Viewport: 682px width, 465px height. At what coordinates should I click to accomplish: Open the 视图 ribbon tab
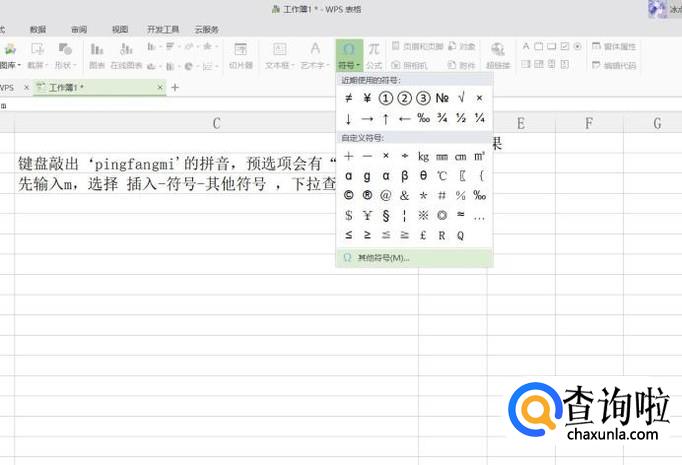120,29
